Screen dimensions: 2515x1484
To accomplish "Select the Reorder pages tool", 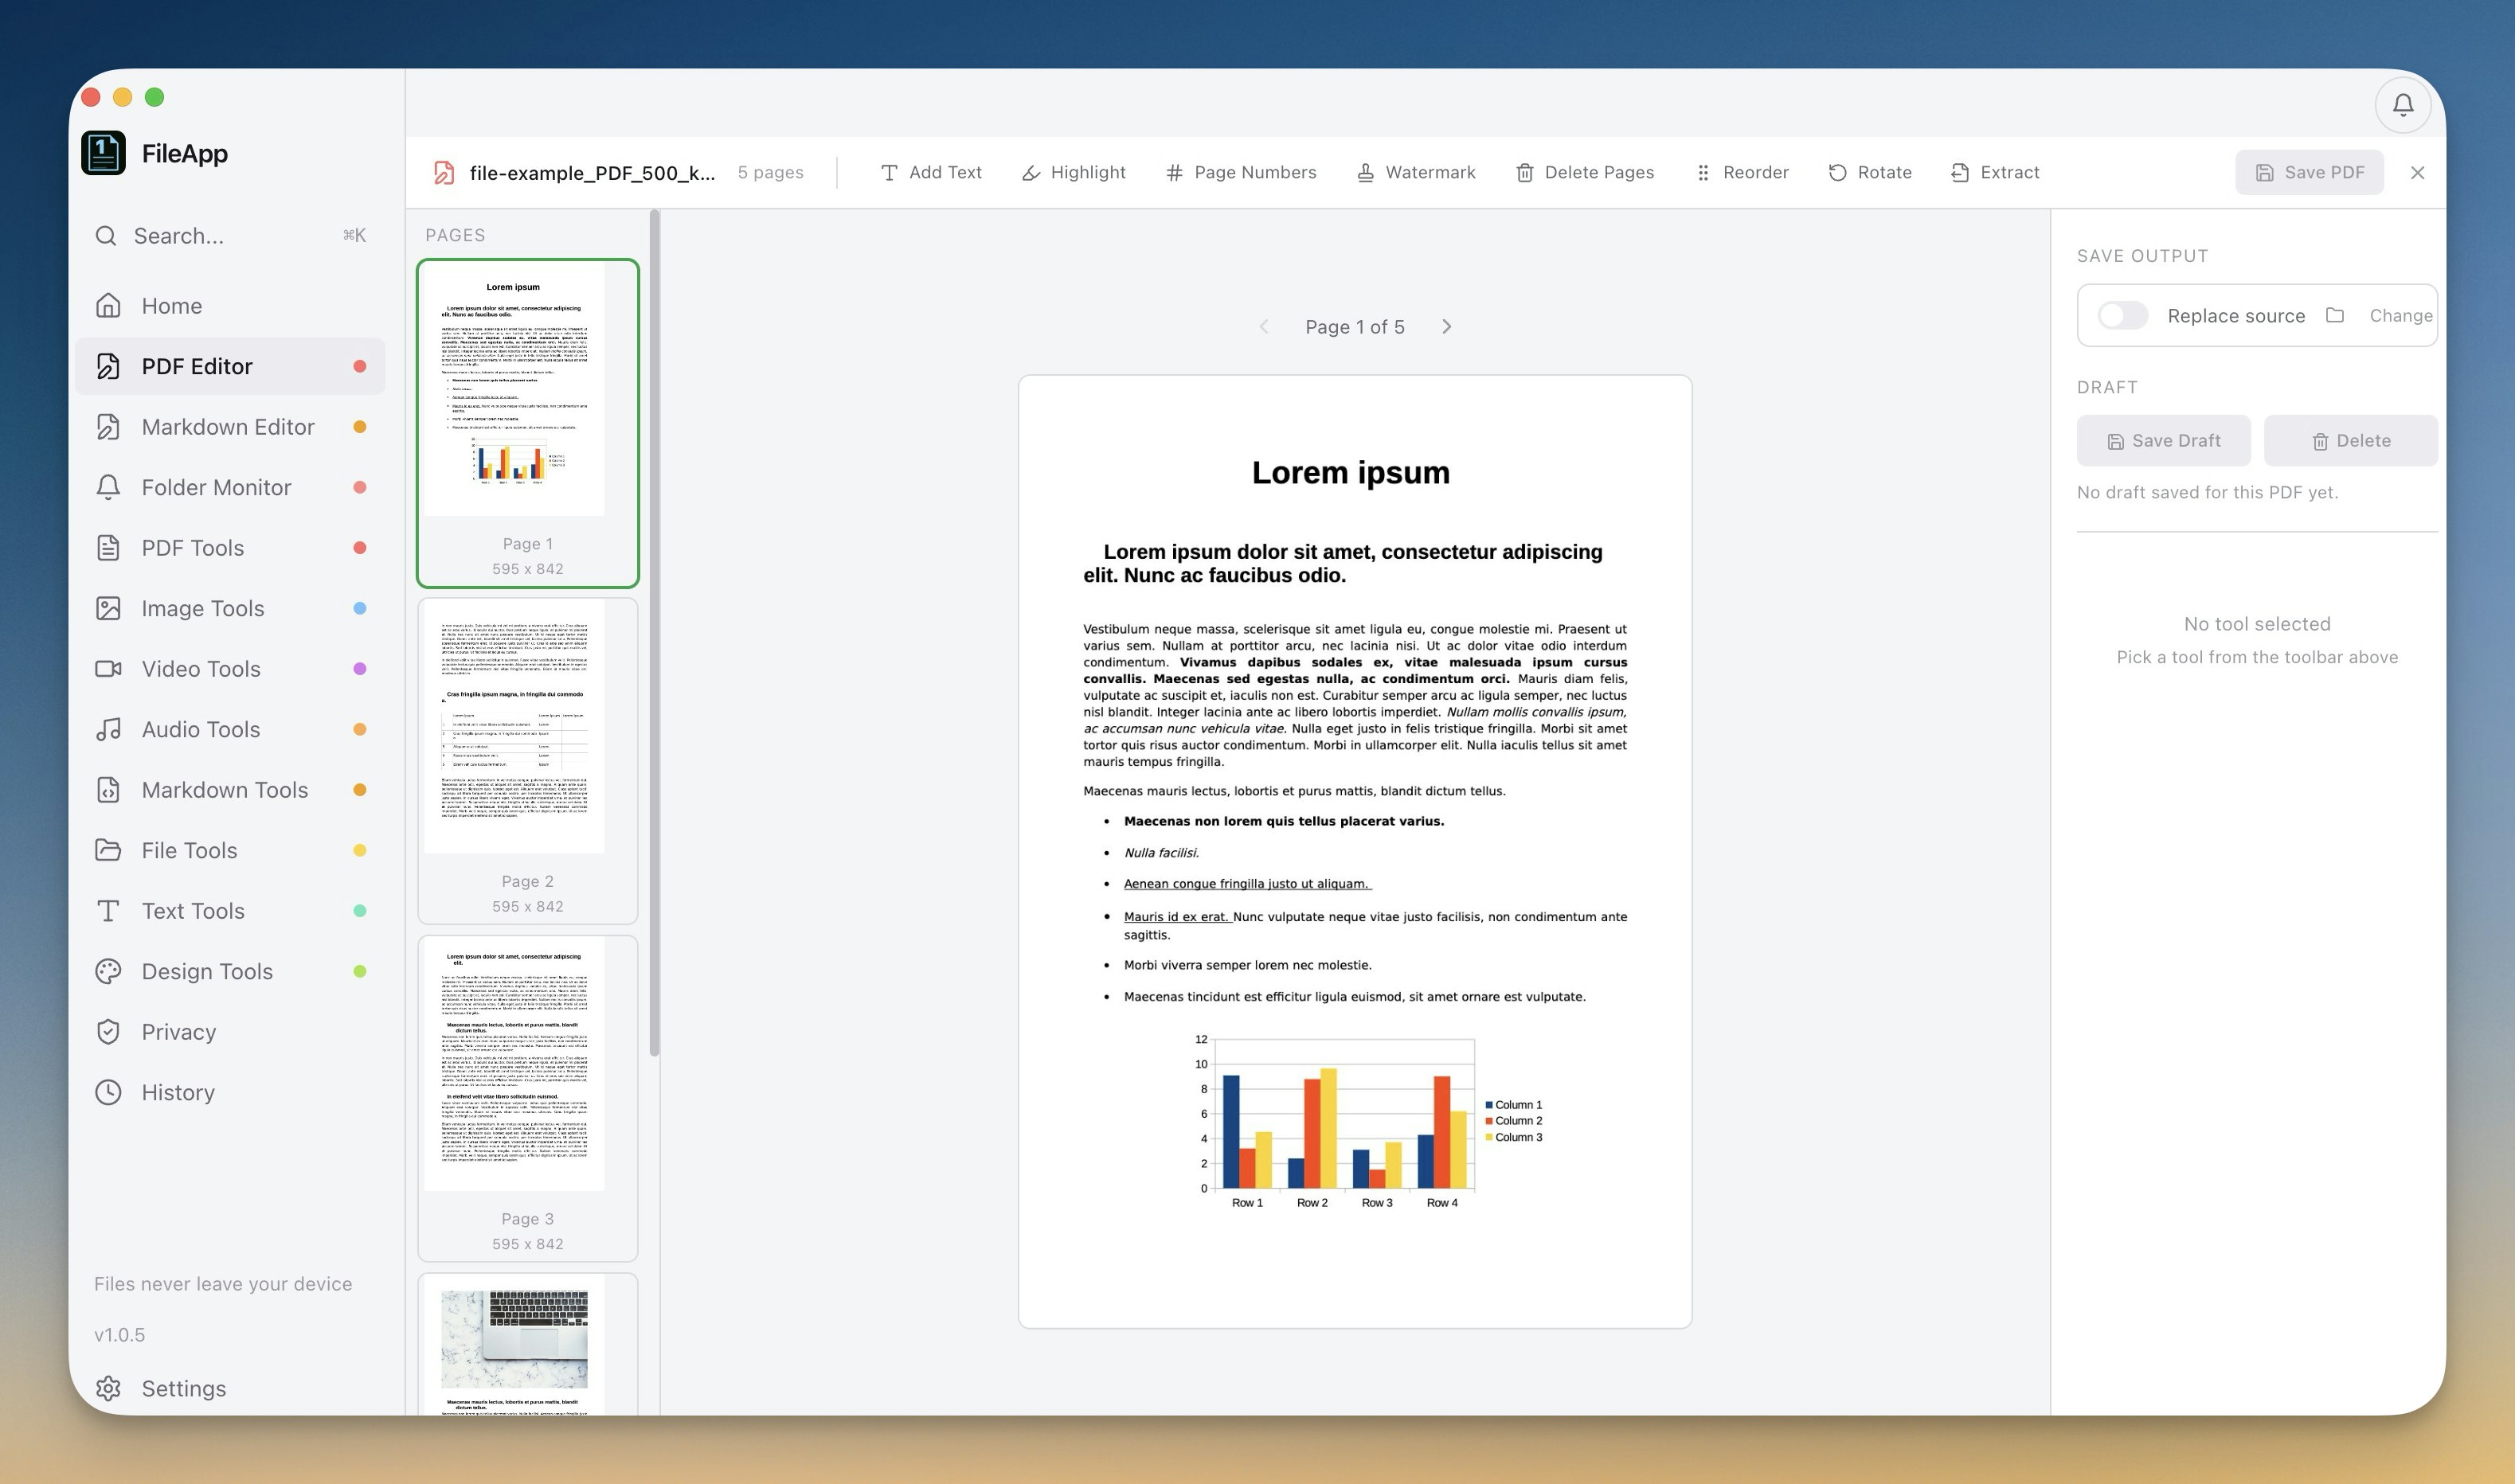I will point(1742,172).
